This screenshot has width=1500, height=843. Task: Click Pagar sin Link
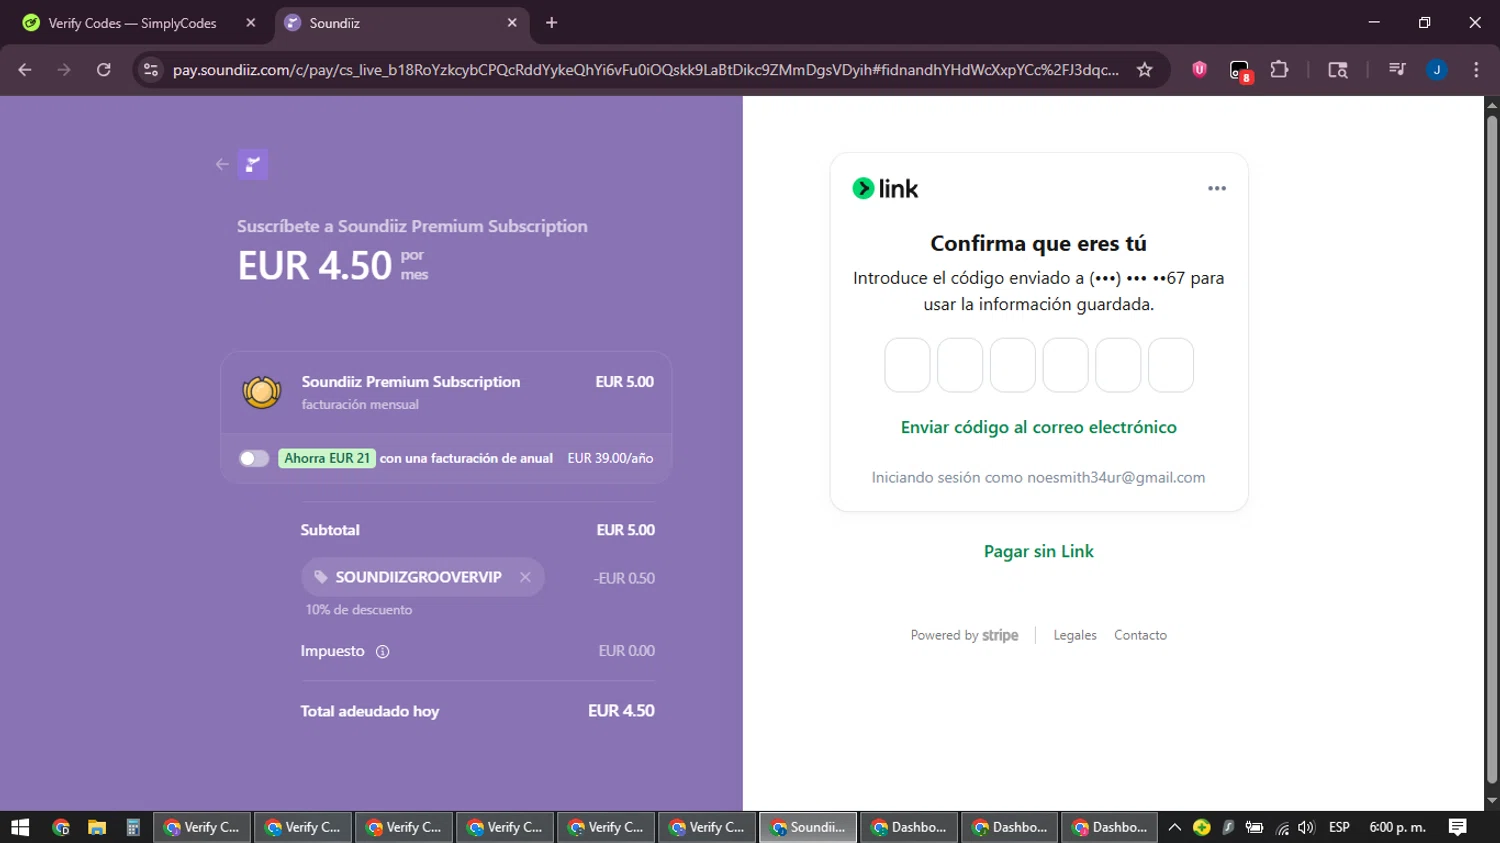click(x=1038, y=551)
